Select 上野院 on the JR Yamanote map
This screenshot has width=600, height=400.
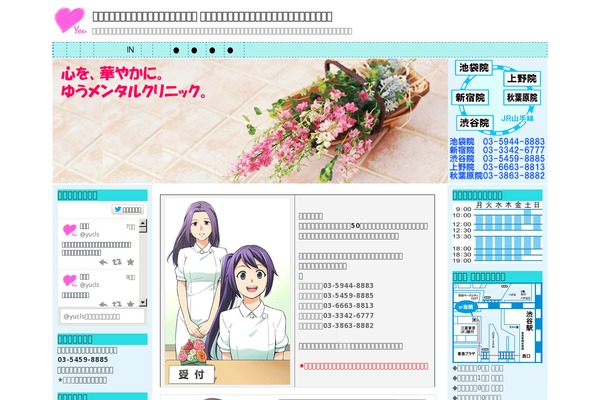pos(522,79)
